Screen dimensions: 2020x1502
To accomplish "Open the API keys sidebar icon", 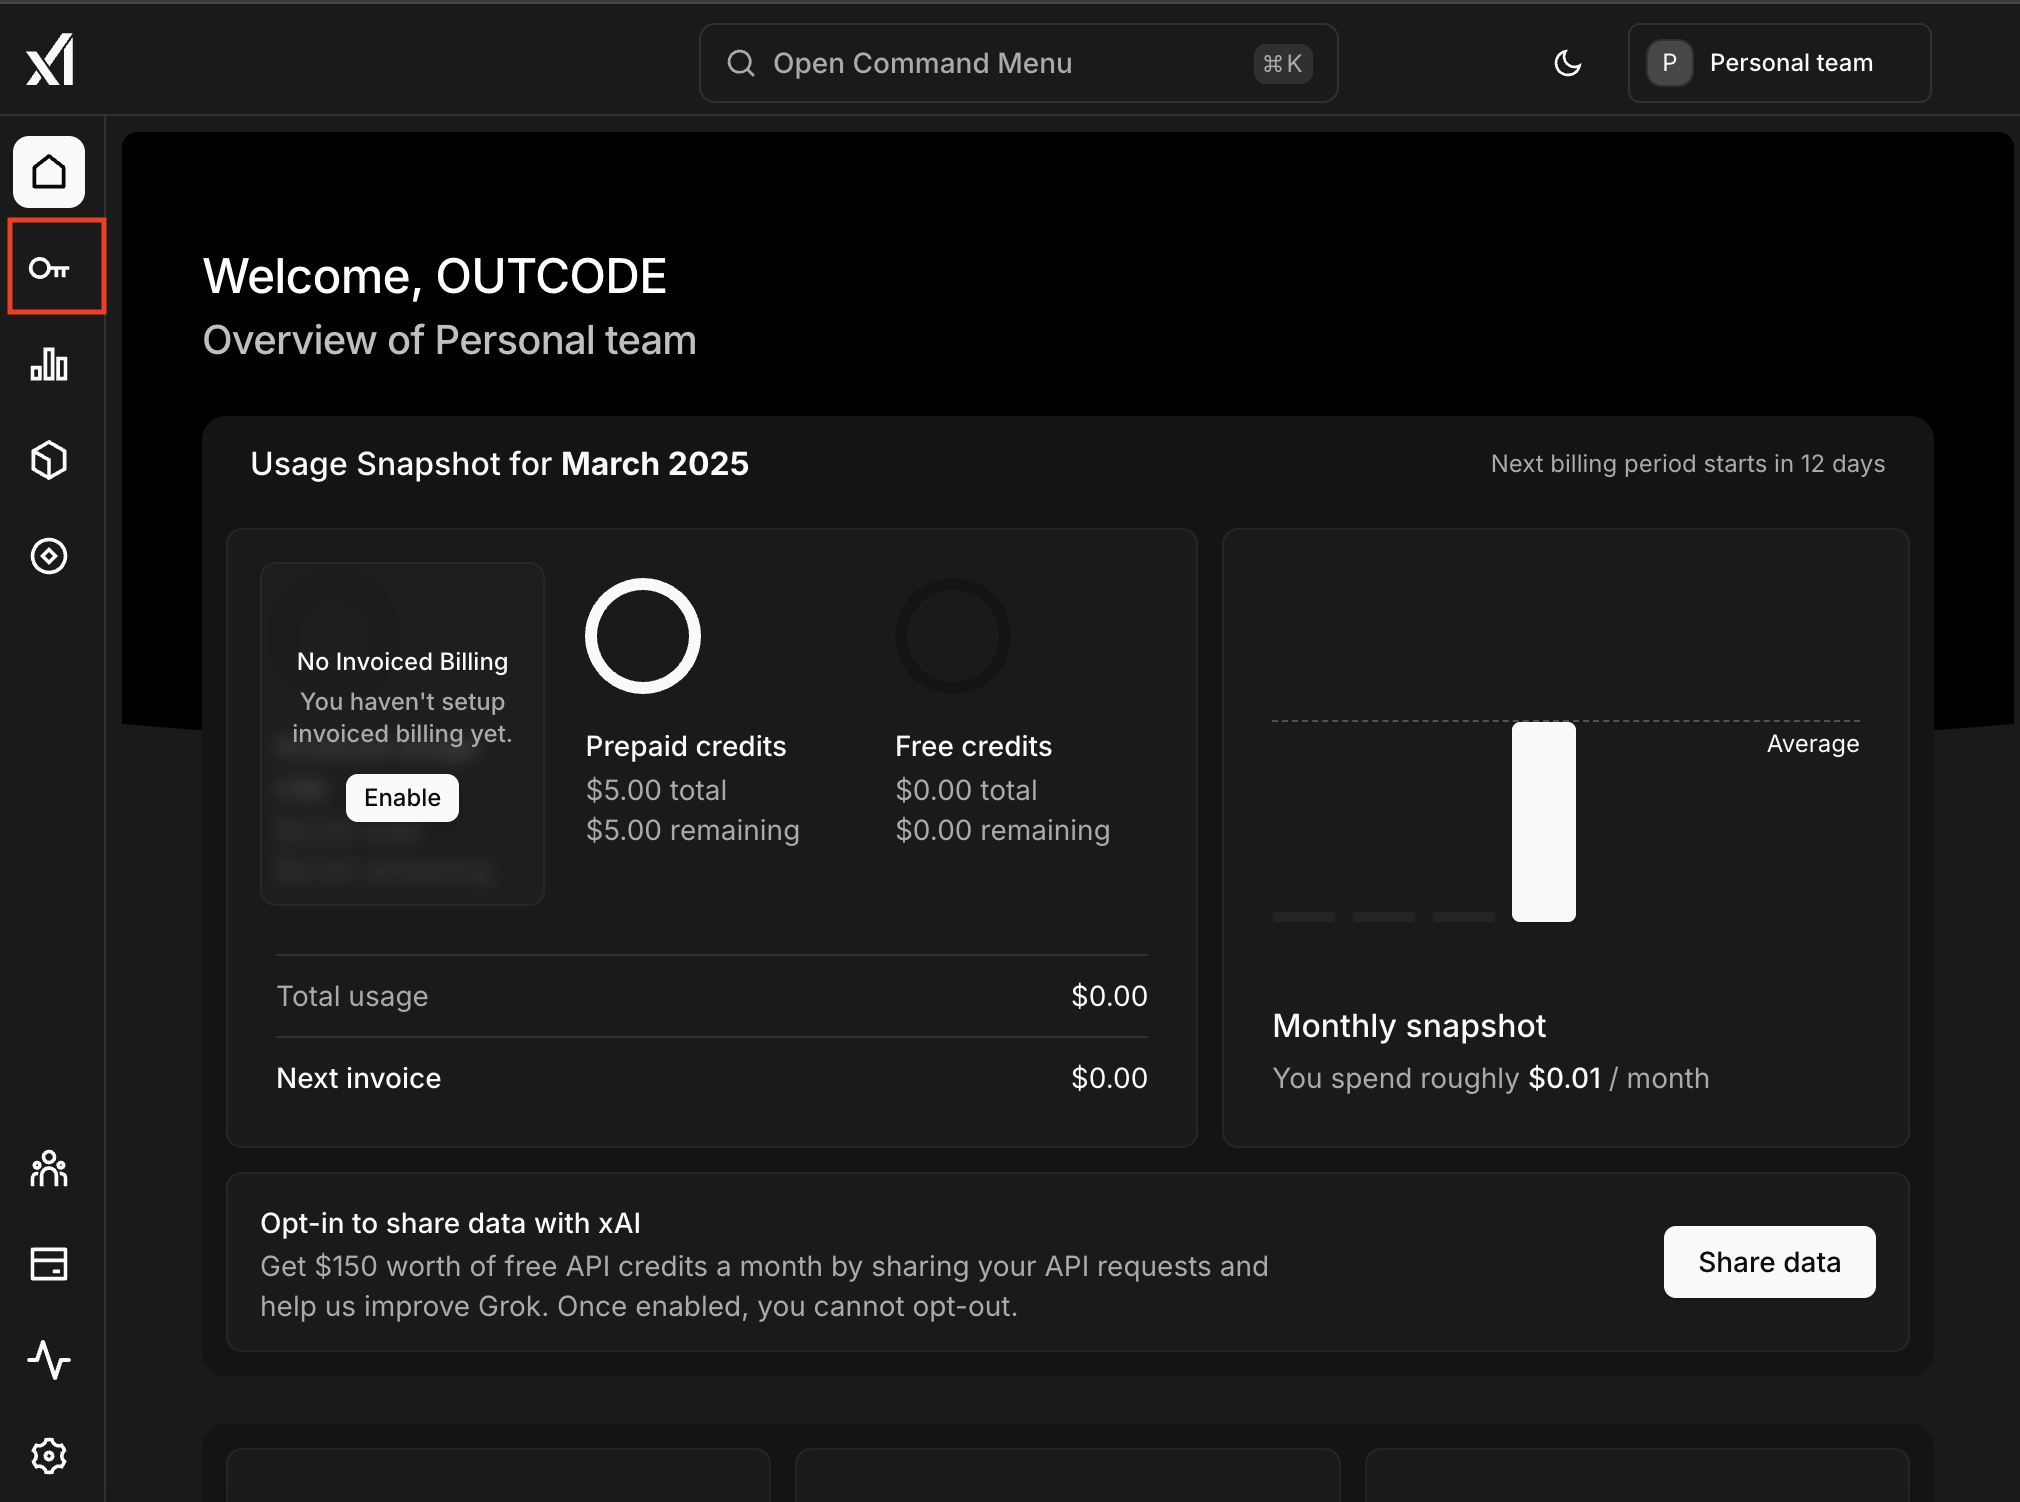I will 49,268.
